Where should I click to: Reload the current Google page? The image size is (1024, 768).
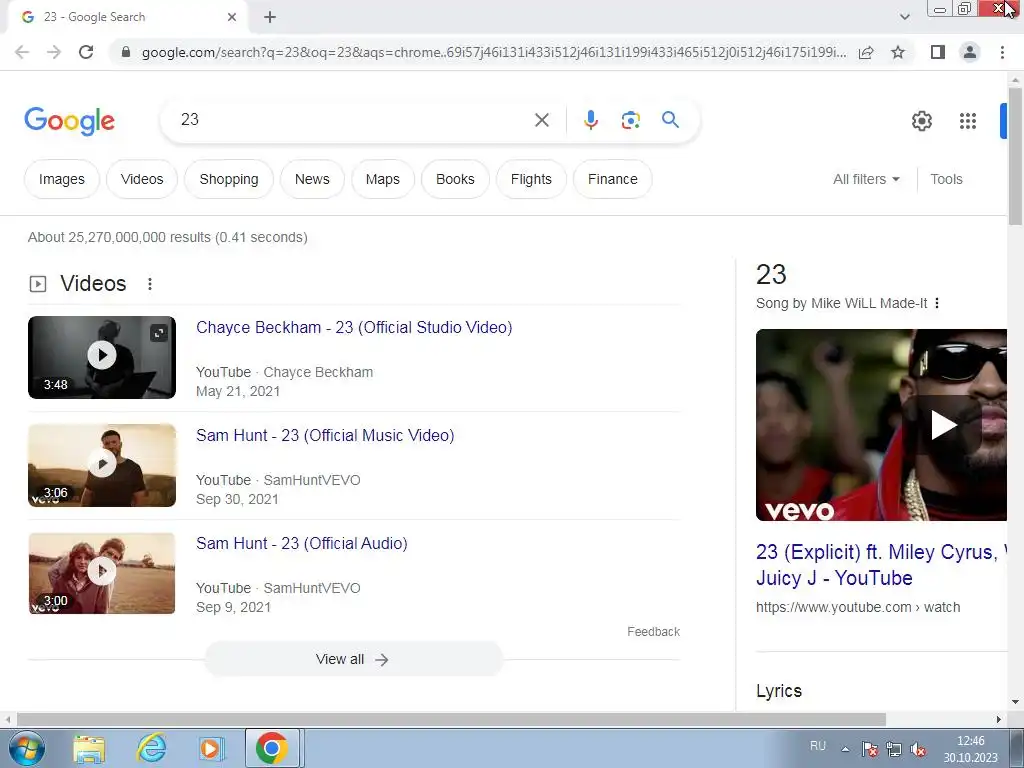pyautogui.click(x=86, y=52)
